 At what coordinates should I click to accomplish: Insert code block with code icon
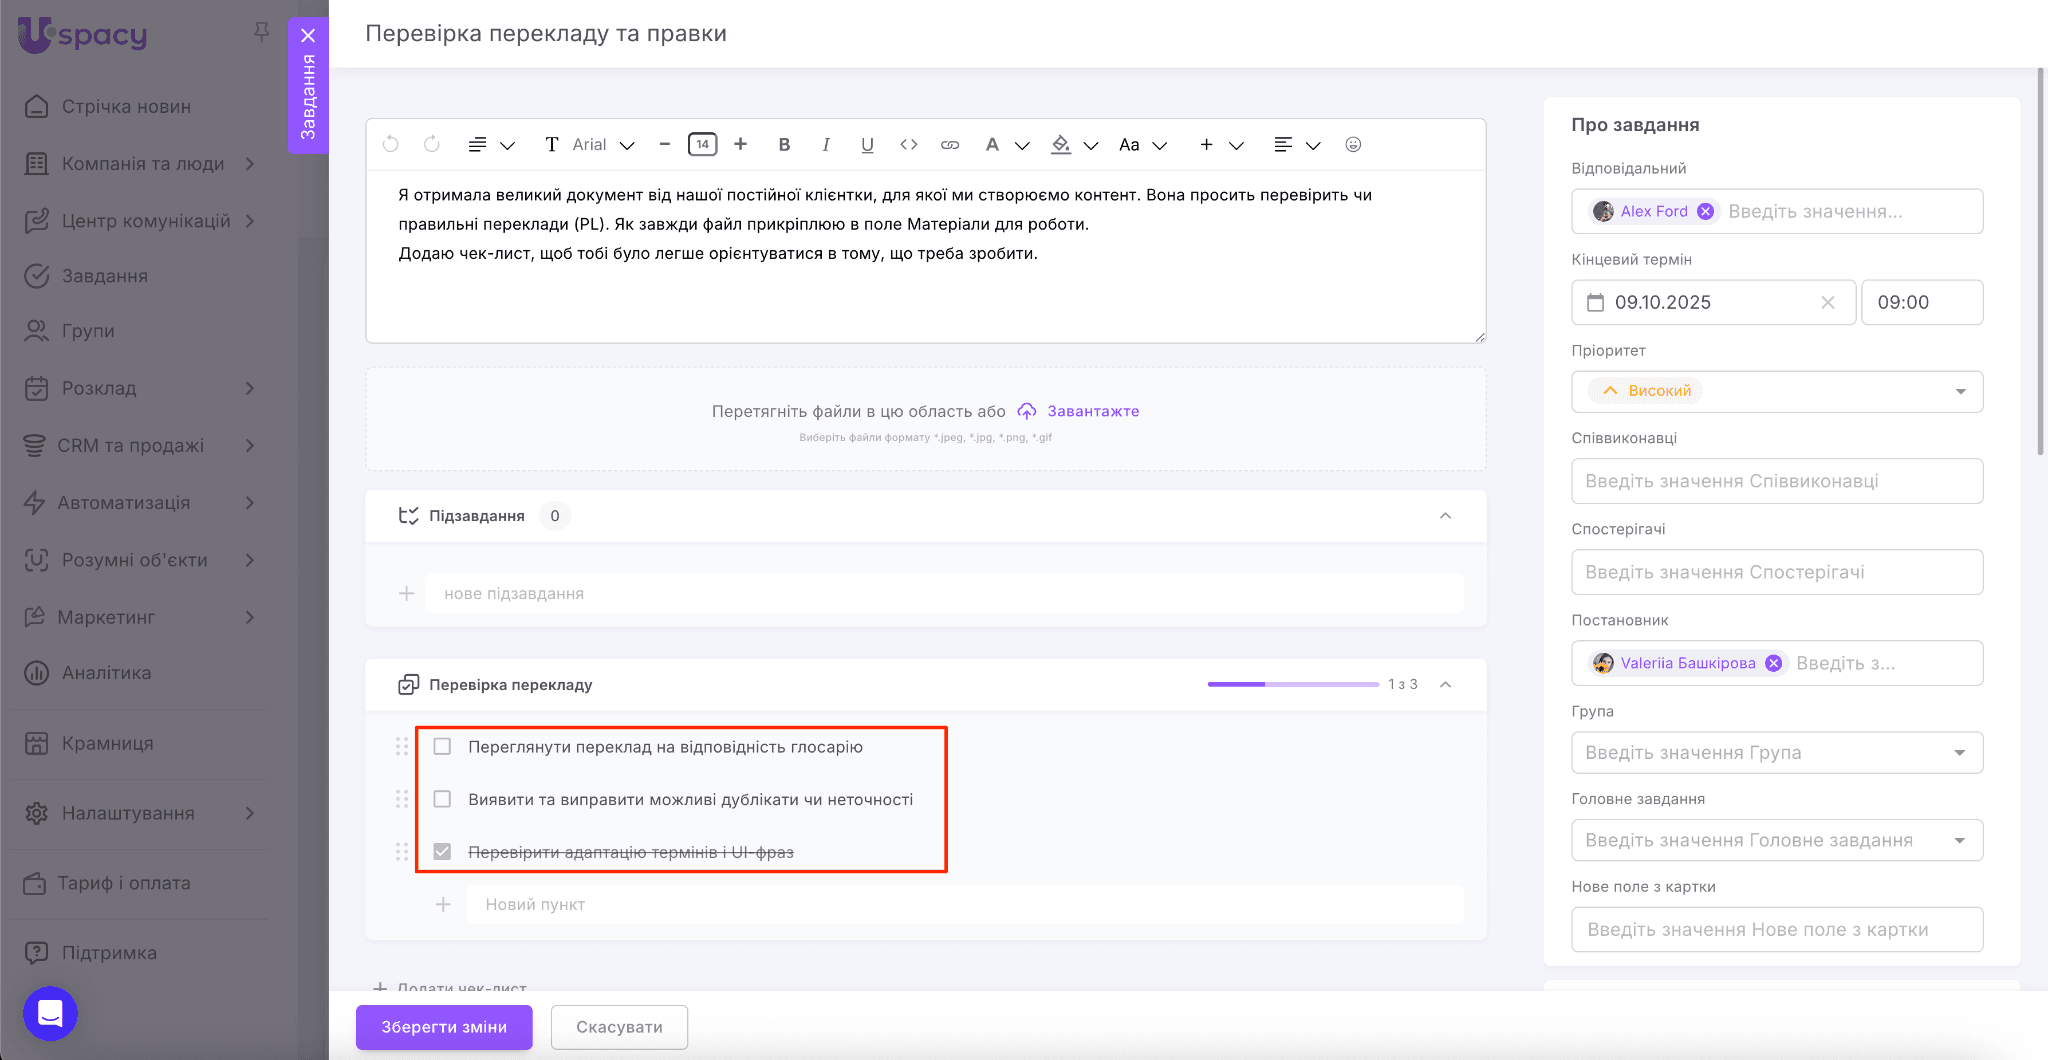tap(908, 145)
